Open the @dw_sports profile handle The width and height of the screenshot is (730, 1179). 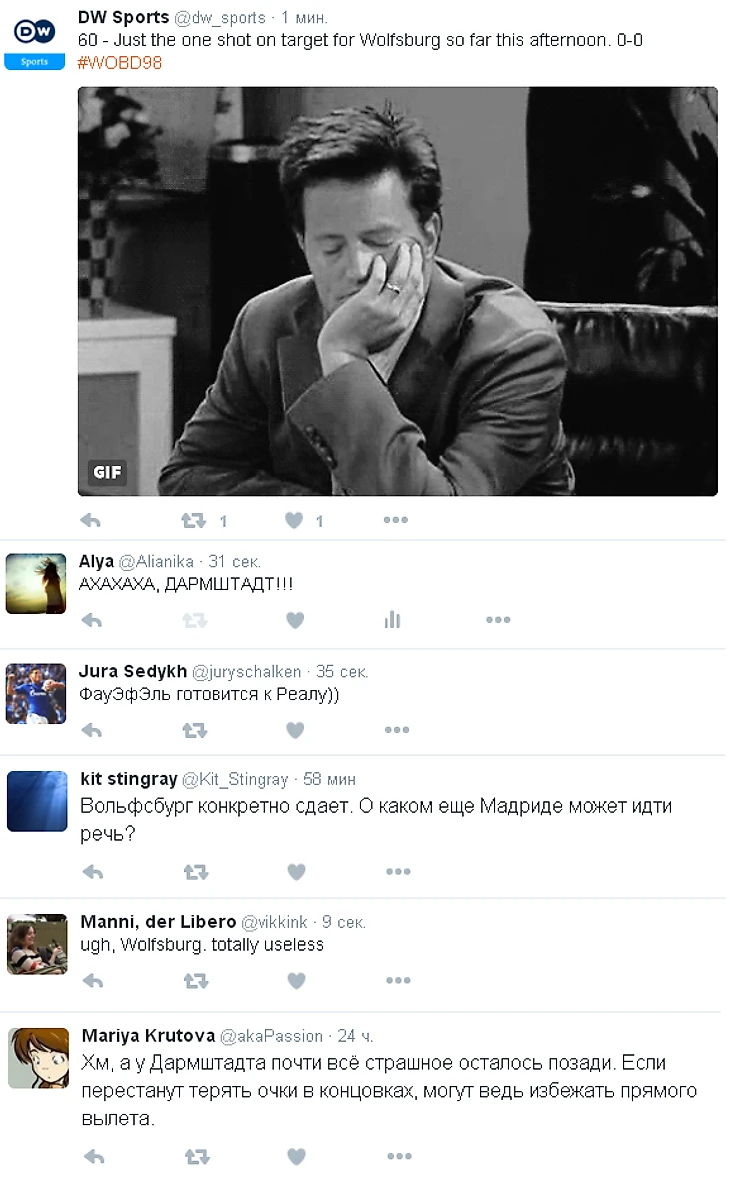click(x=220, y=17)
